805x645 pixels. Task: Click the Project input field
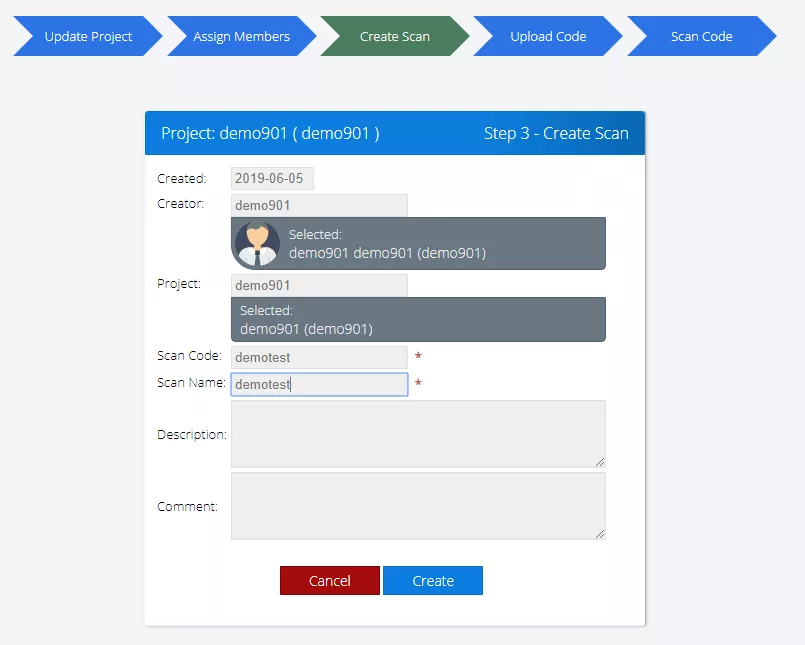pos(319,285)
